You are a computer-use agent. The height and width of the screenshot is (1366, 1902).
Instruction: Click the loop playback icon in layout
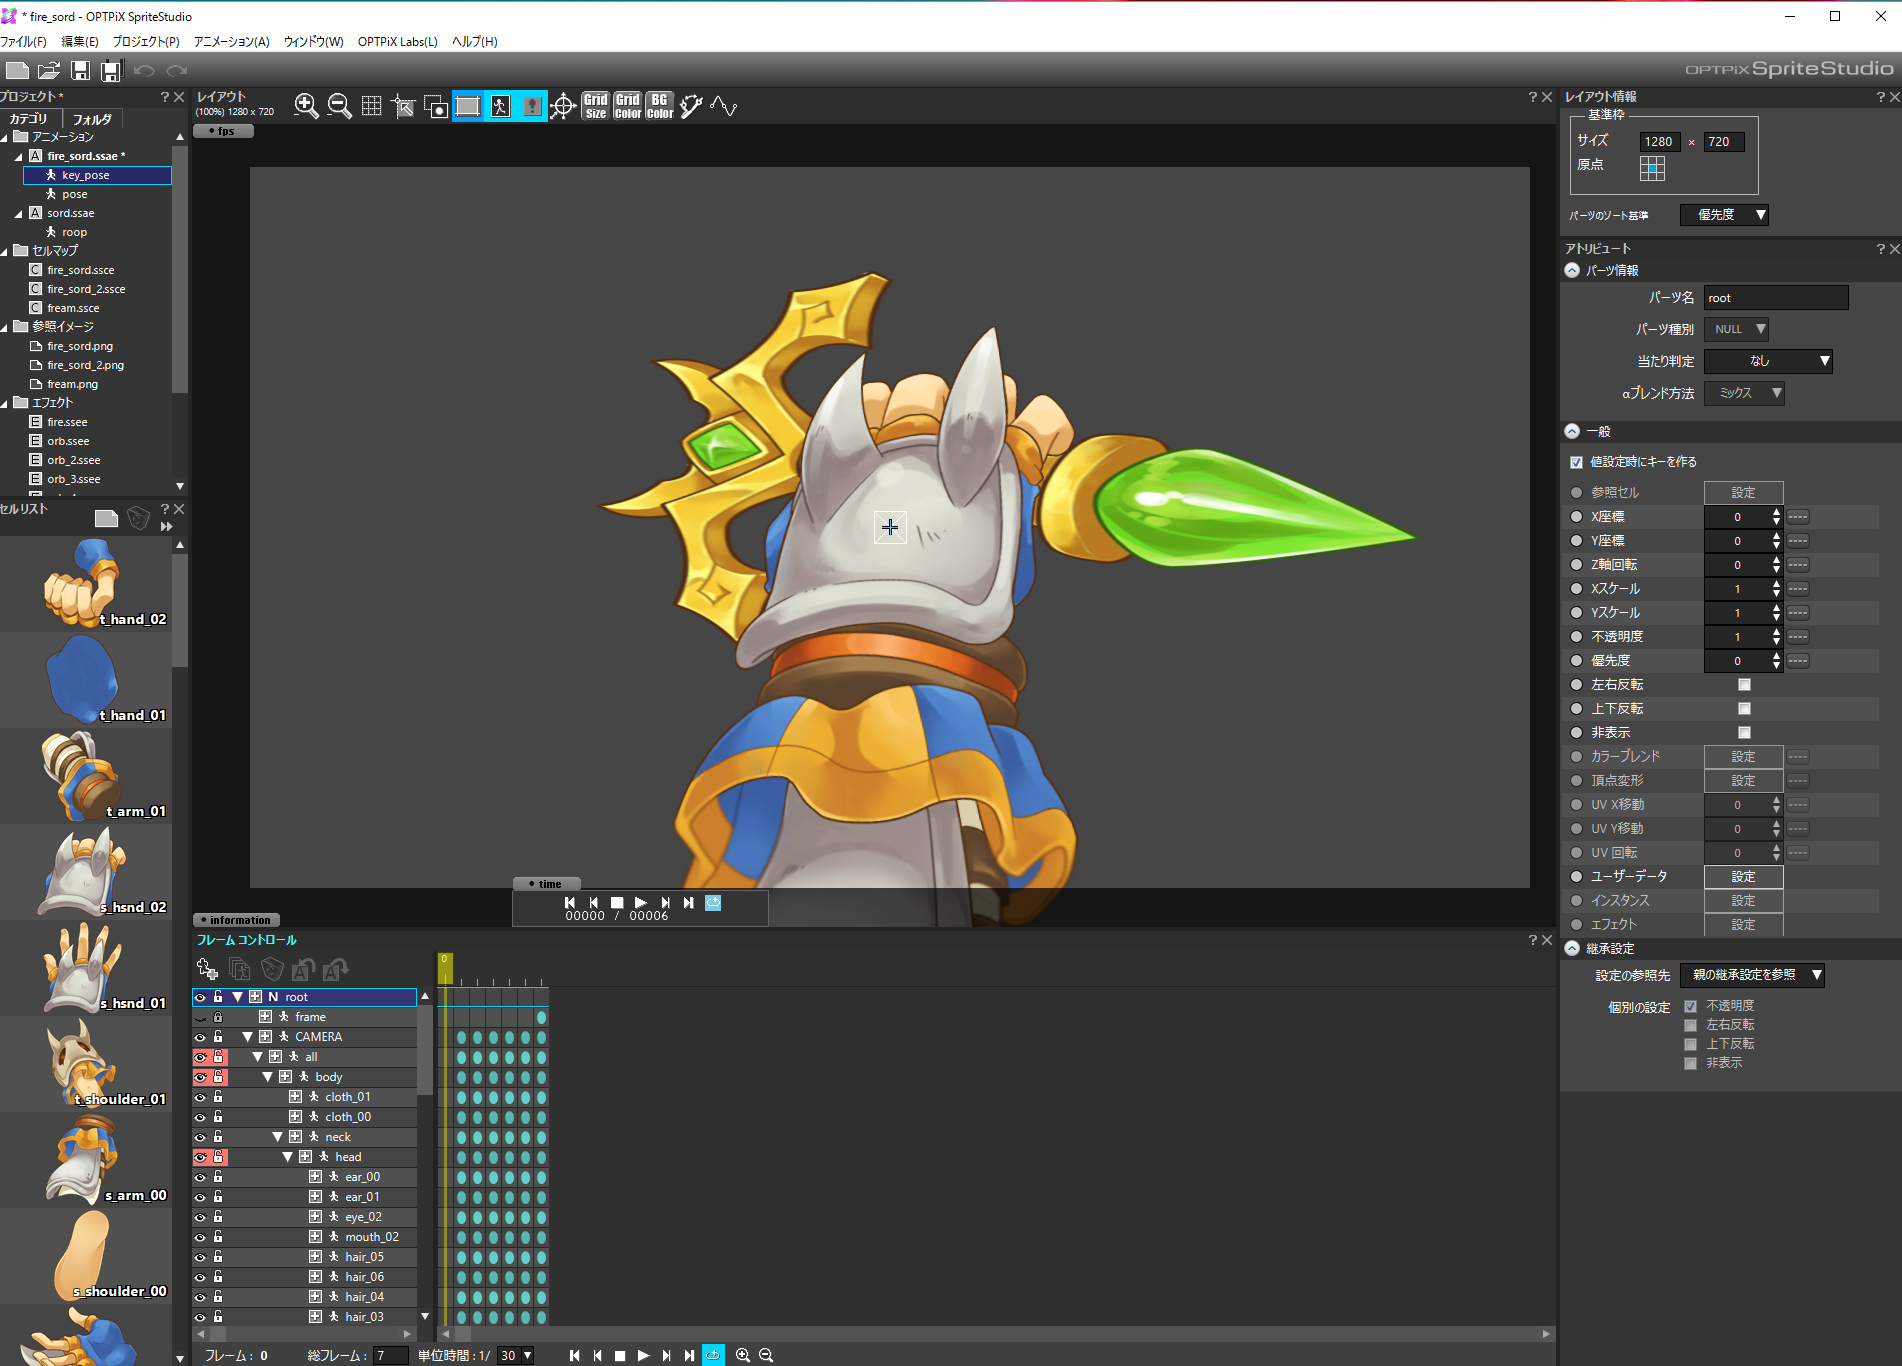(x=713, y=902)
